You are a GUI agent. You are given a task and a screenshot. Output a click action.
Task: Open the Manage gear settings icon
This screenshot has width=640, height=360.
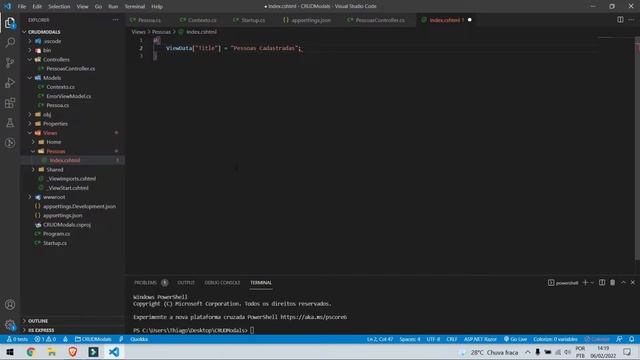pos(10,325)
